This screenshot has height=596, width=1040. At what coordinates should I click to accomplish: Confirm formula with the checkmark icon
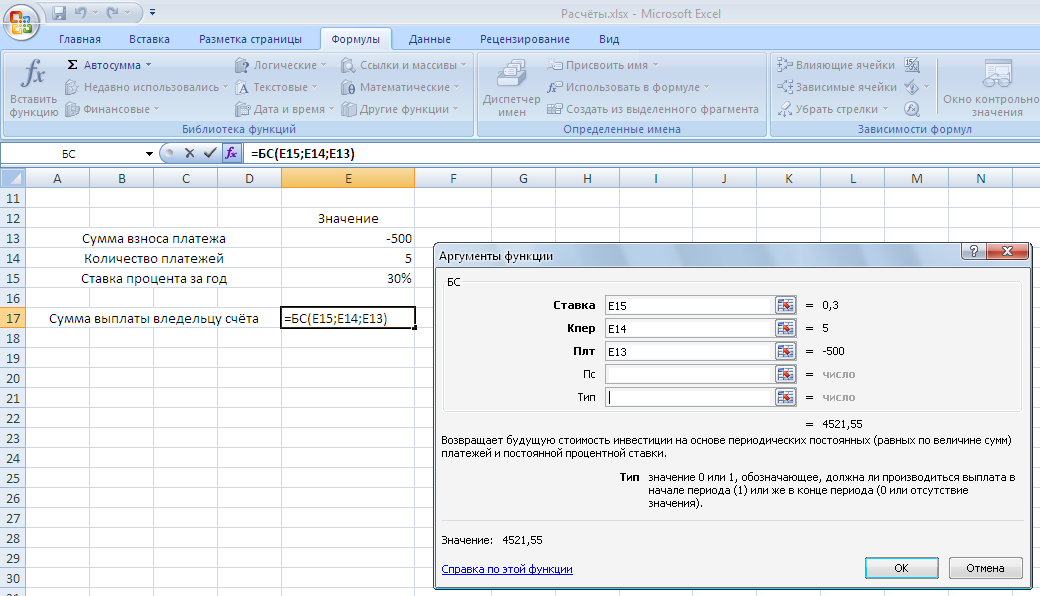point(209,153)
